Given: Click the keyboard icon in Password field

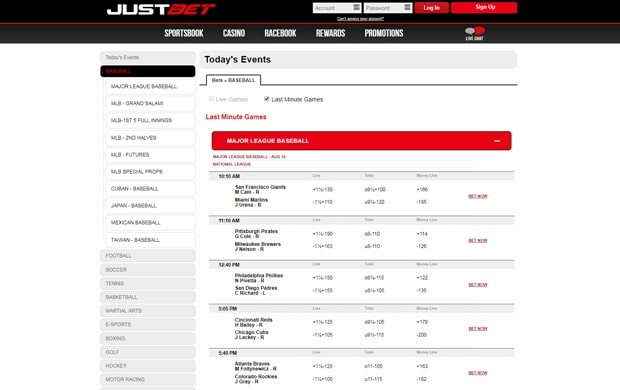Looking at the screenshot, I should point(407,8).
